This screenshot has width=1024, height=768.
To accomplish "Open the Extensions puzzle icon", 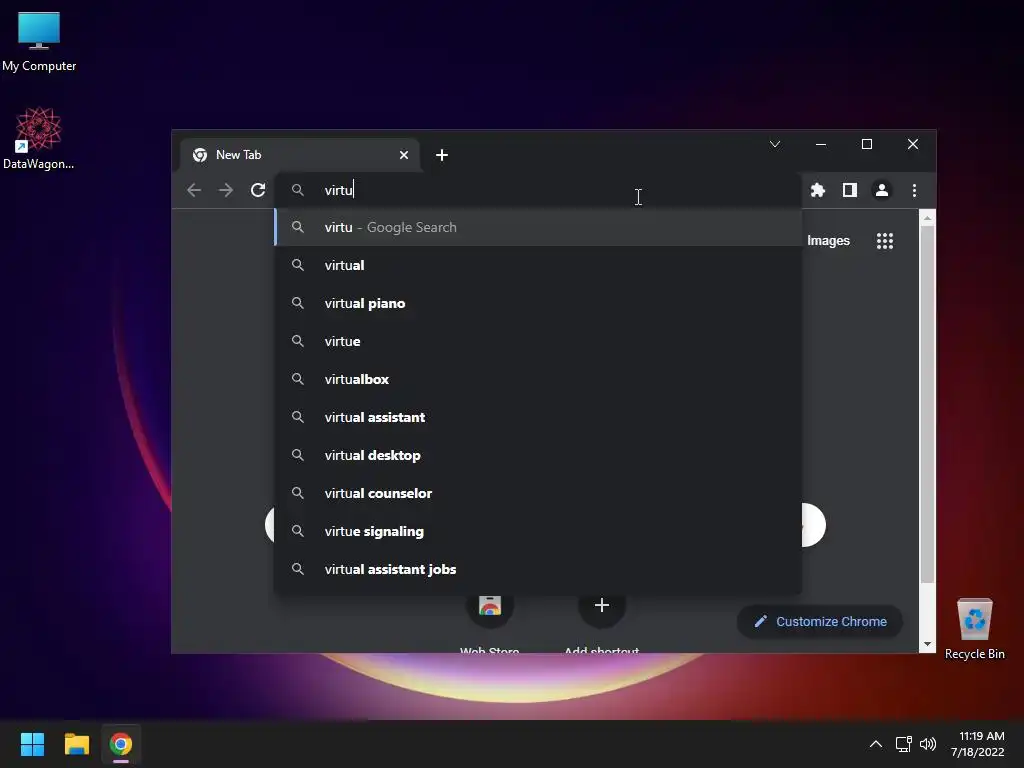I will tap(818, 190).
